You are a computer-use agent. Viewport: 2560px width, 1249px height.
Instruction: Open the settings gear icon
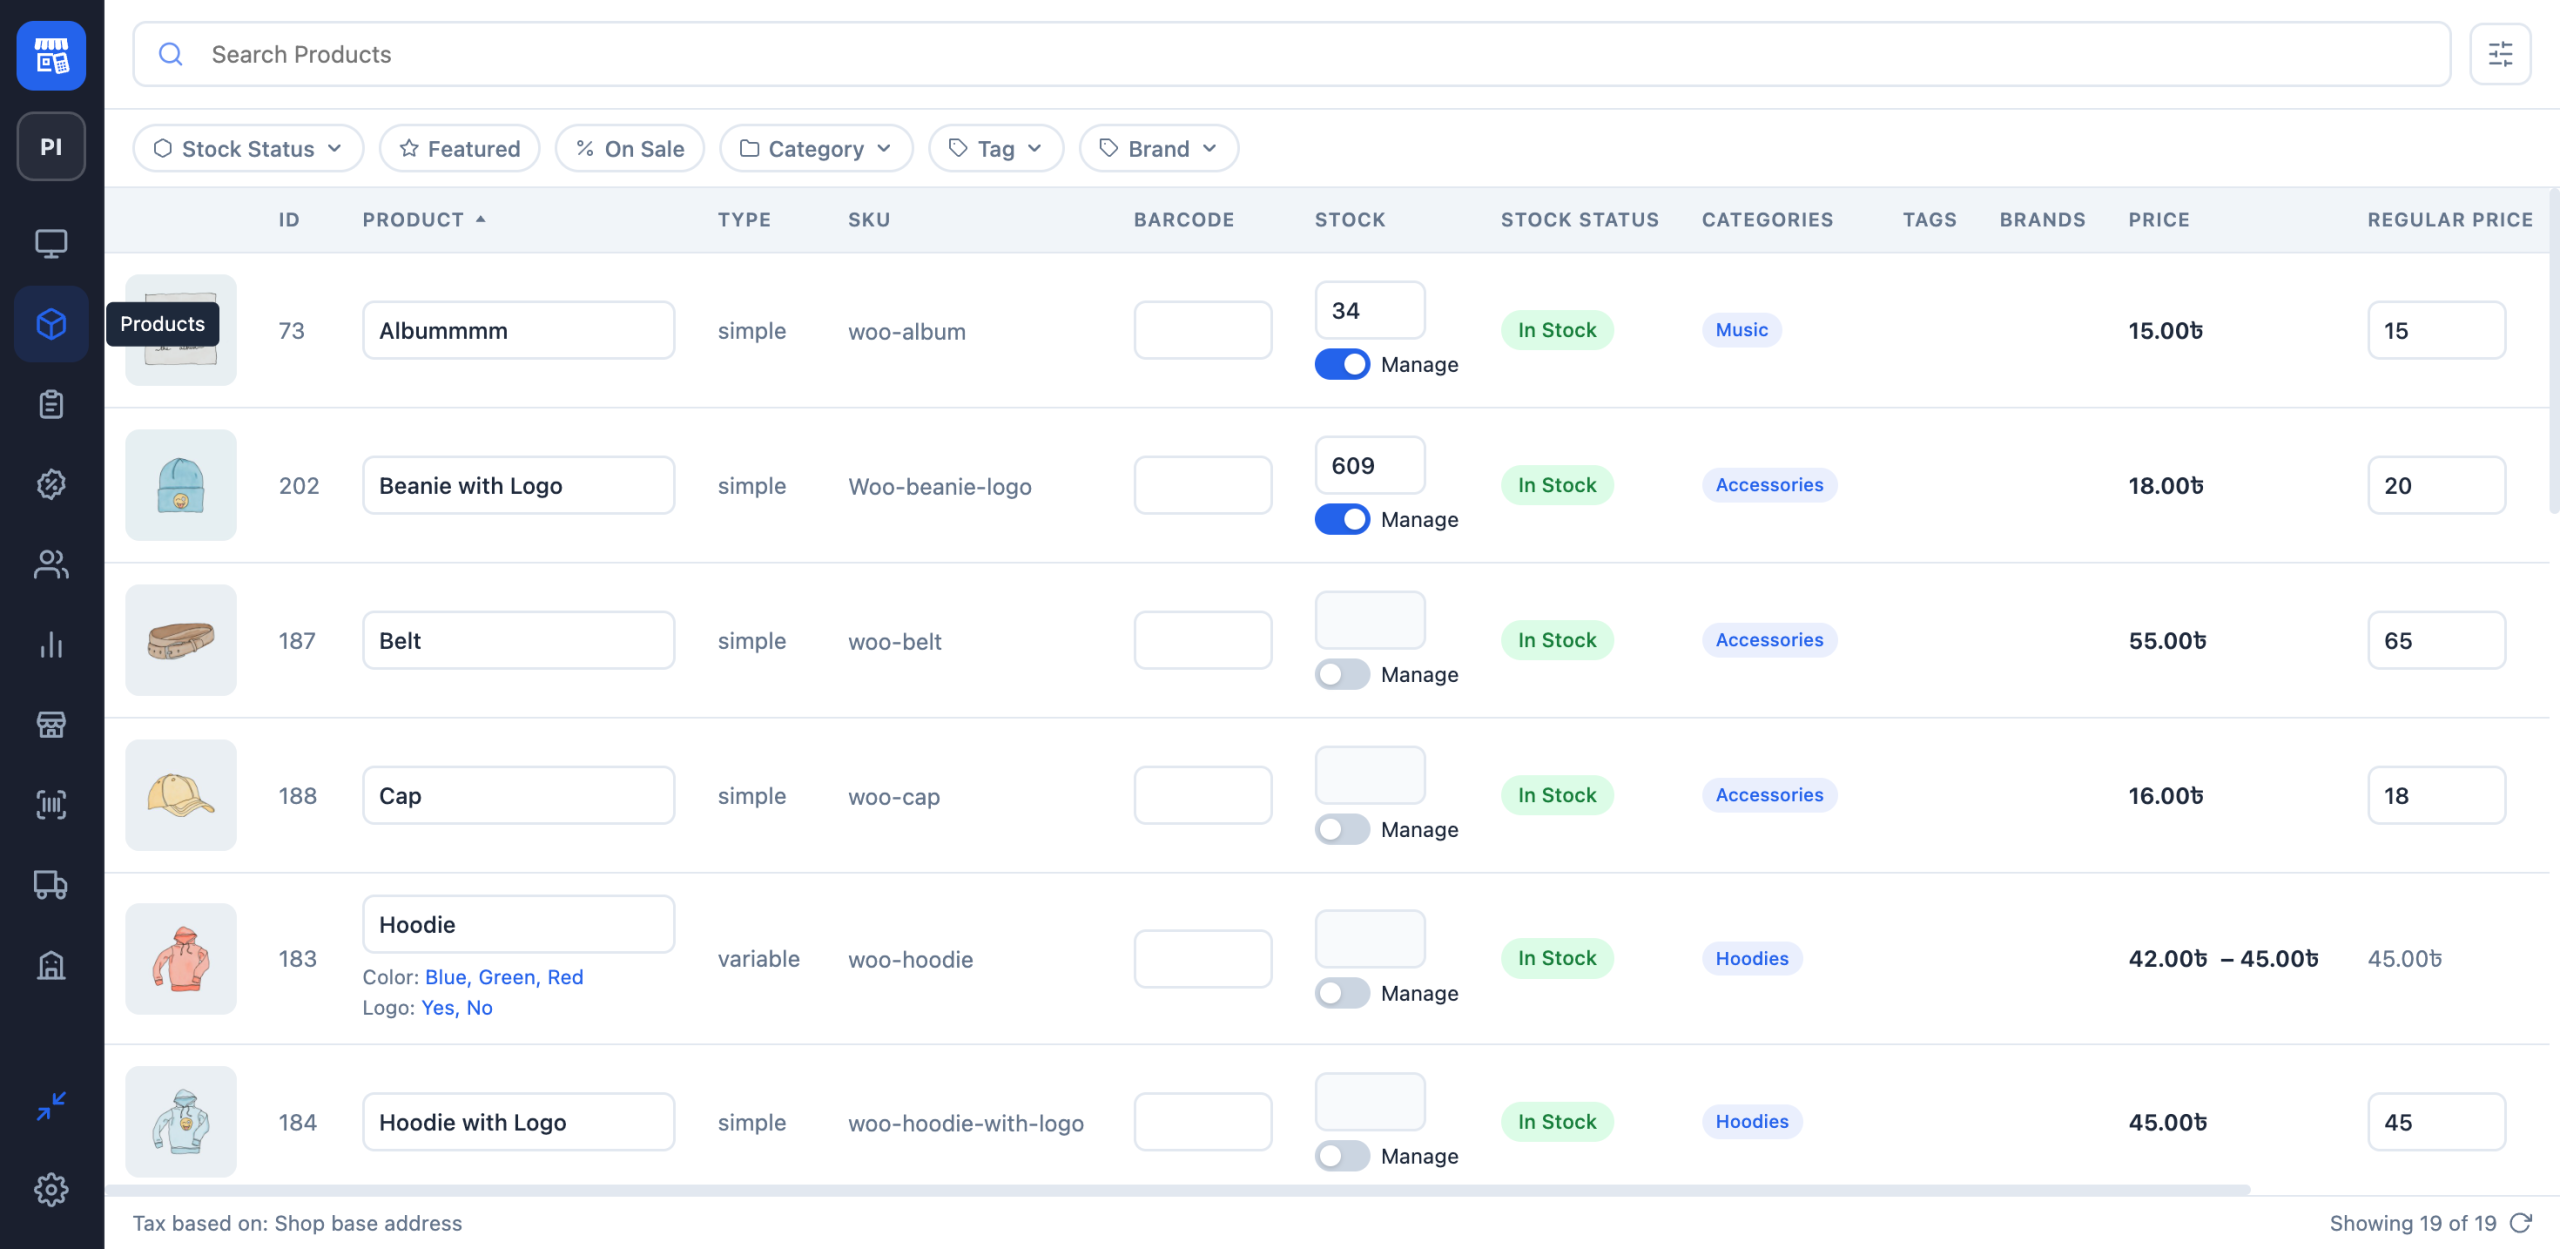pyautogui.click(x=51, y=1189)
